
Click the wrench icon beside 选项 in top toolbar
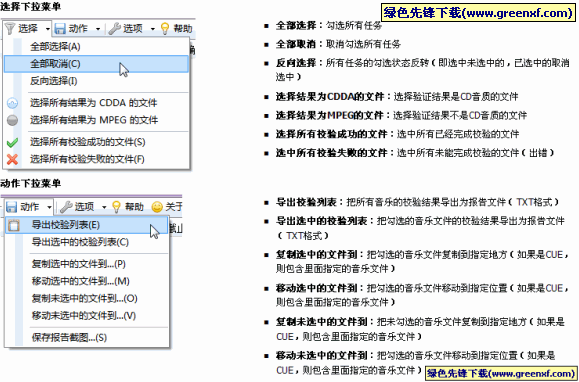(114, 28)
